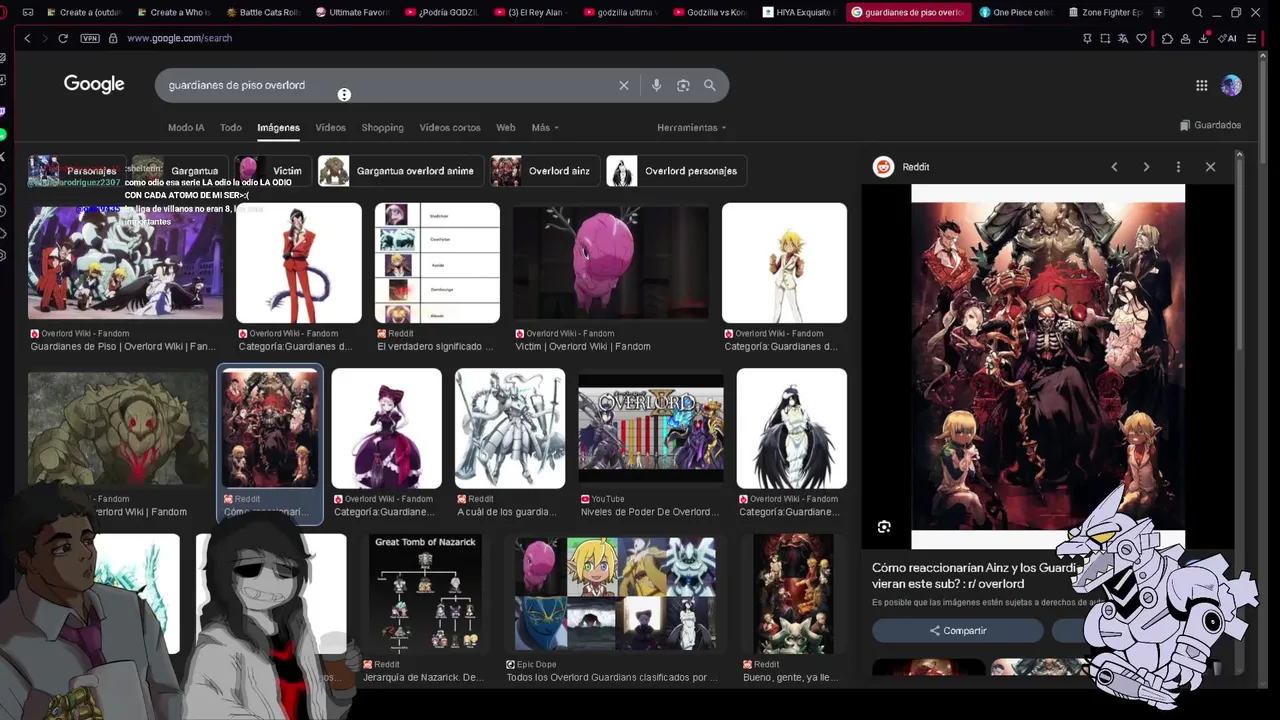Expand the Herramientas tools dropdown

click(x=691, y=128)
